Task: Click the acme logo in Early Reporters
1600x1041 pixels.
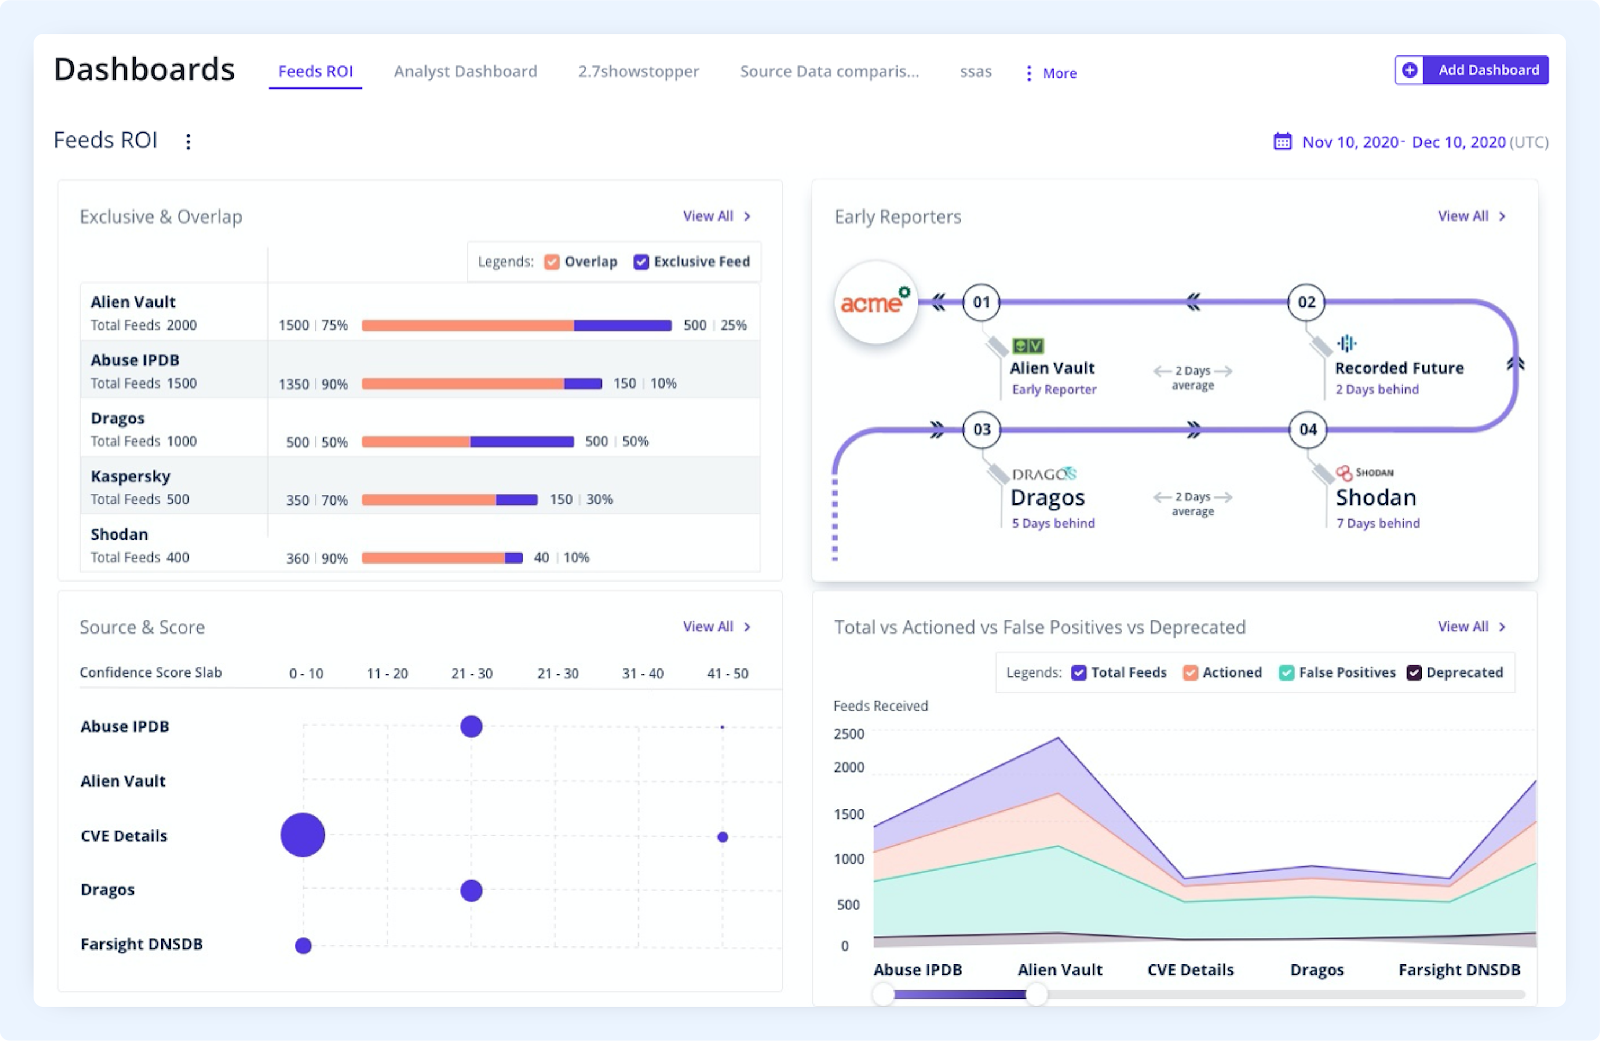Action: pos(876,302)
